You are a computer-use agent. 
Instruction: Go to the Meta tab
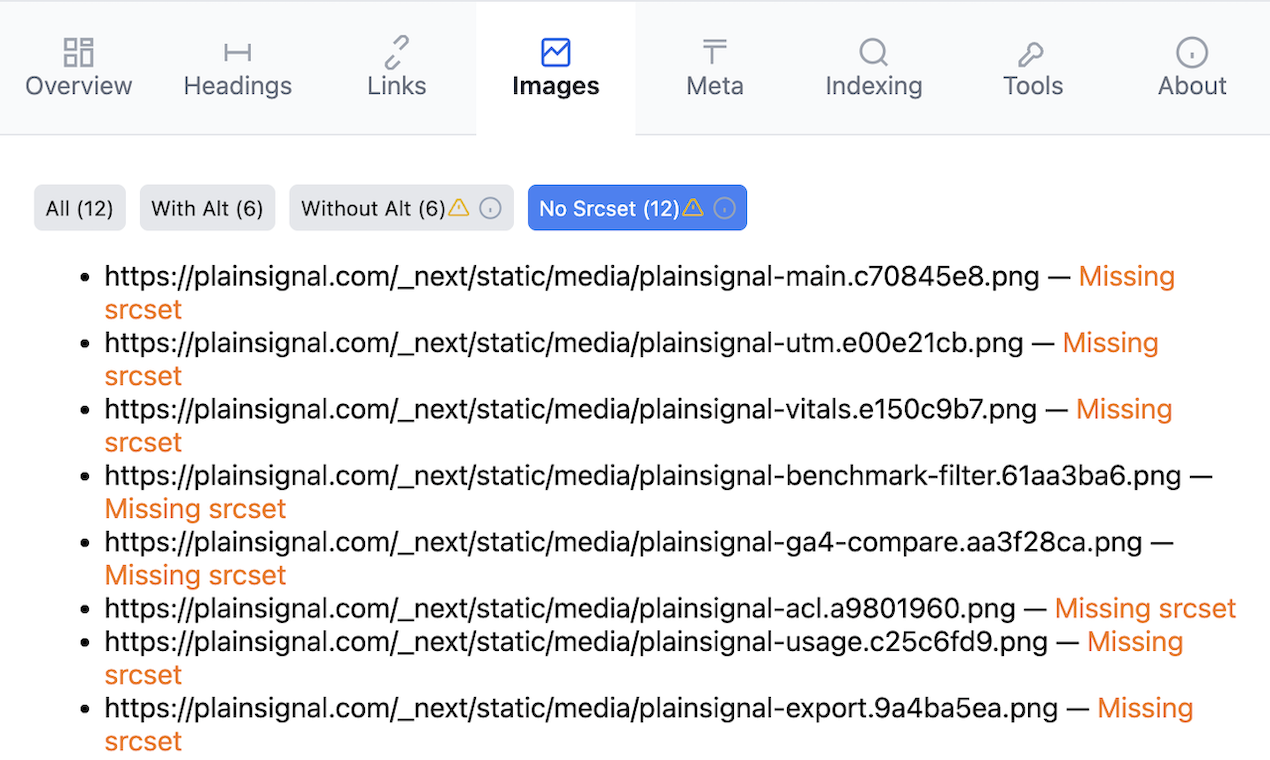715,68
